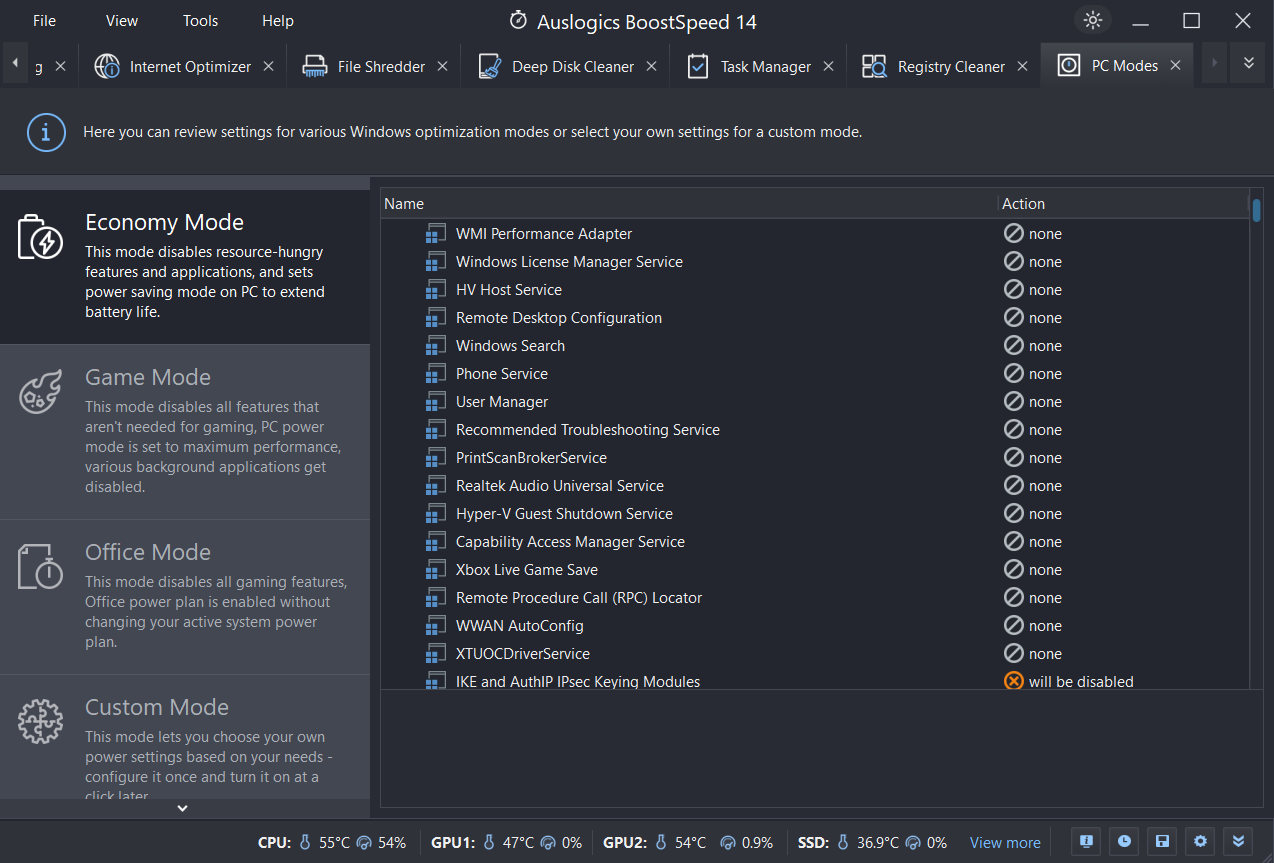Click the Economy Mode battery icon

click(41, 238)
